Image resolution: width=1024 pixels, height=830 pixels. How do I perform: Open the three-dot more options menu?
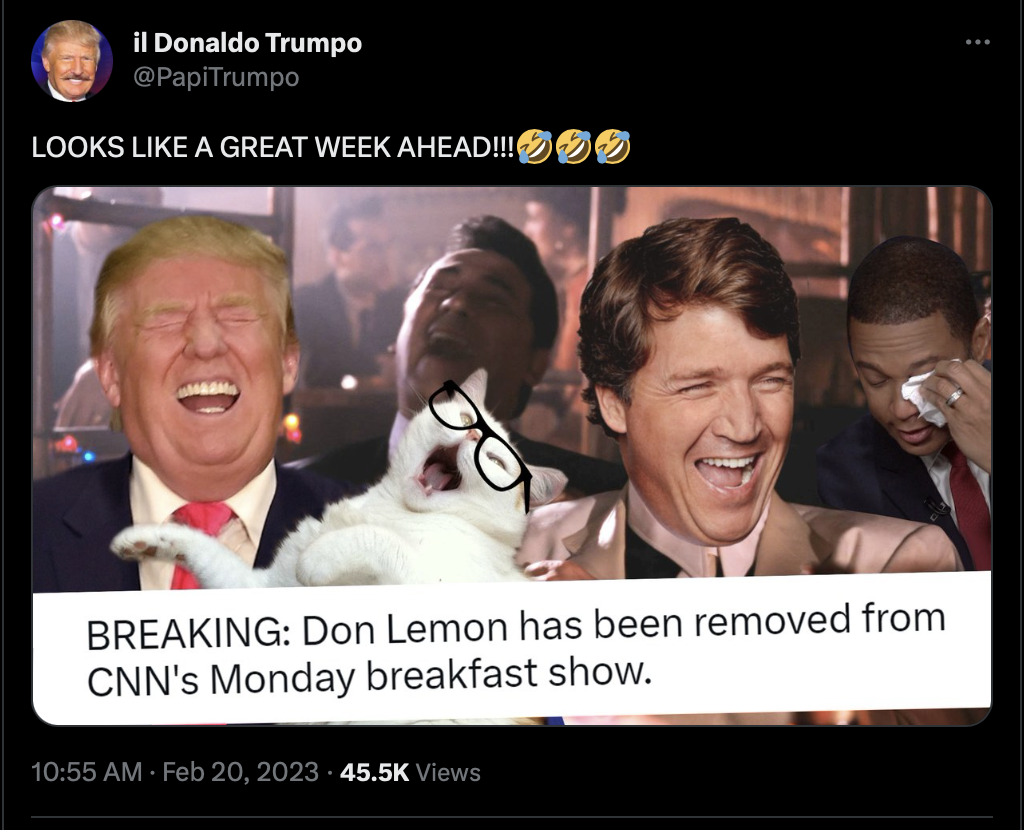[977, 42]
